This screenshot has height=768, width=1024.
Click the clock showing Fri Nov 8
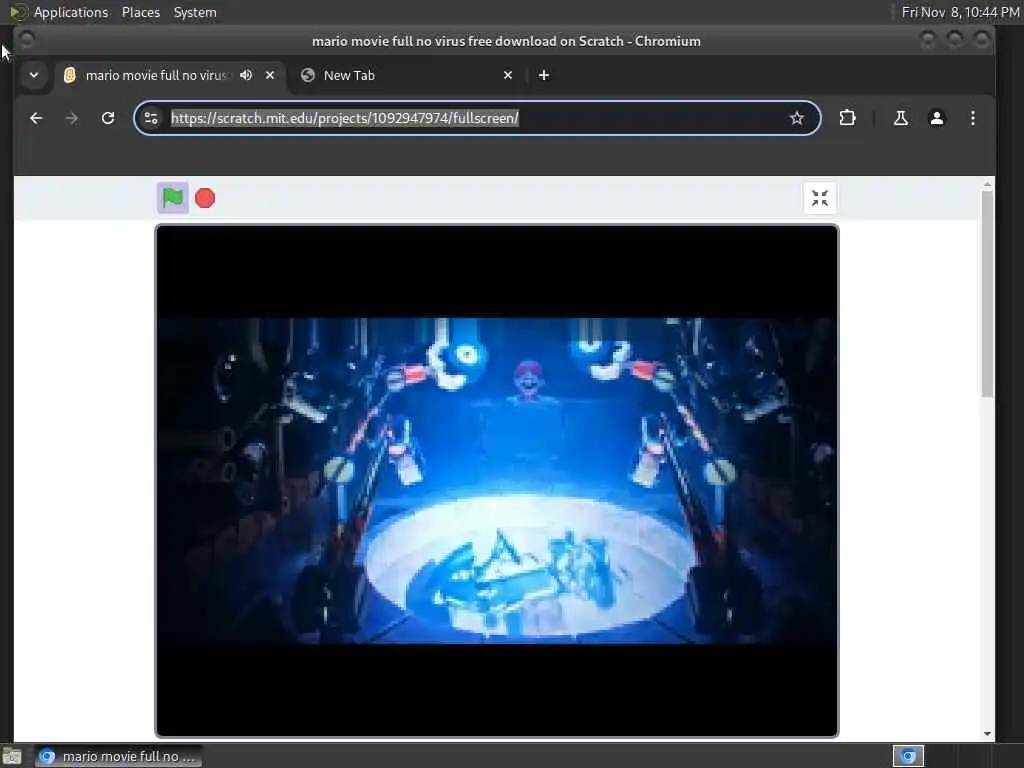click(960, 12)
